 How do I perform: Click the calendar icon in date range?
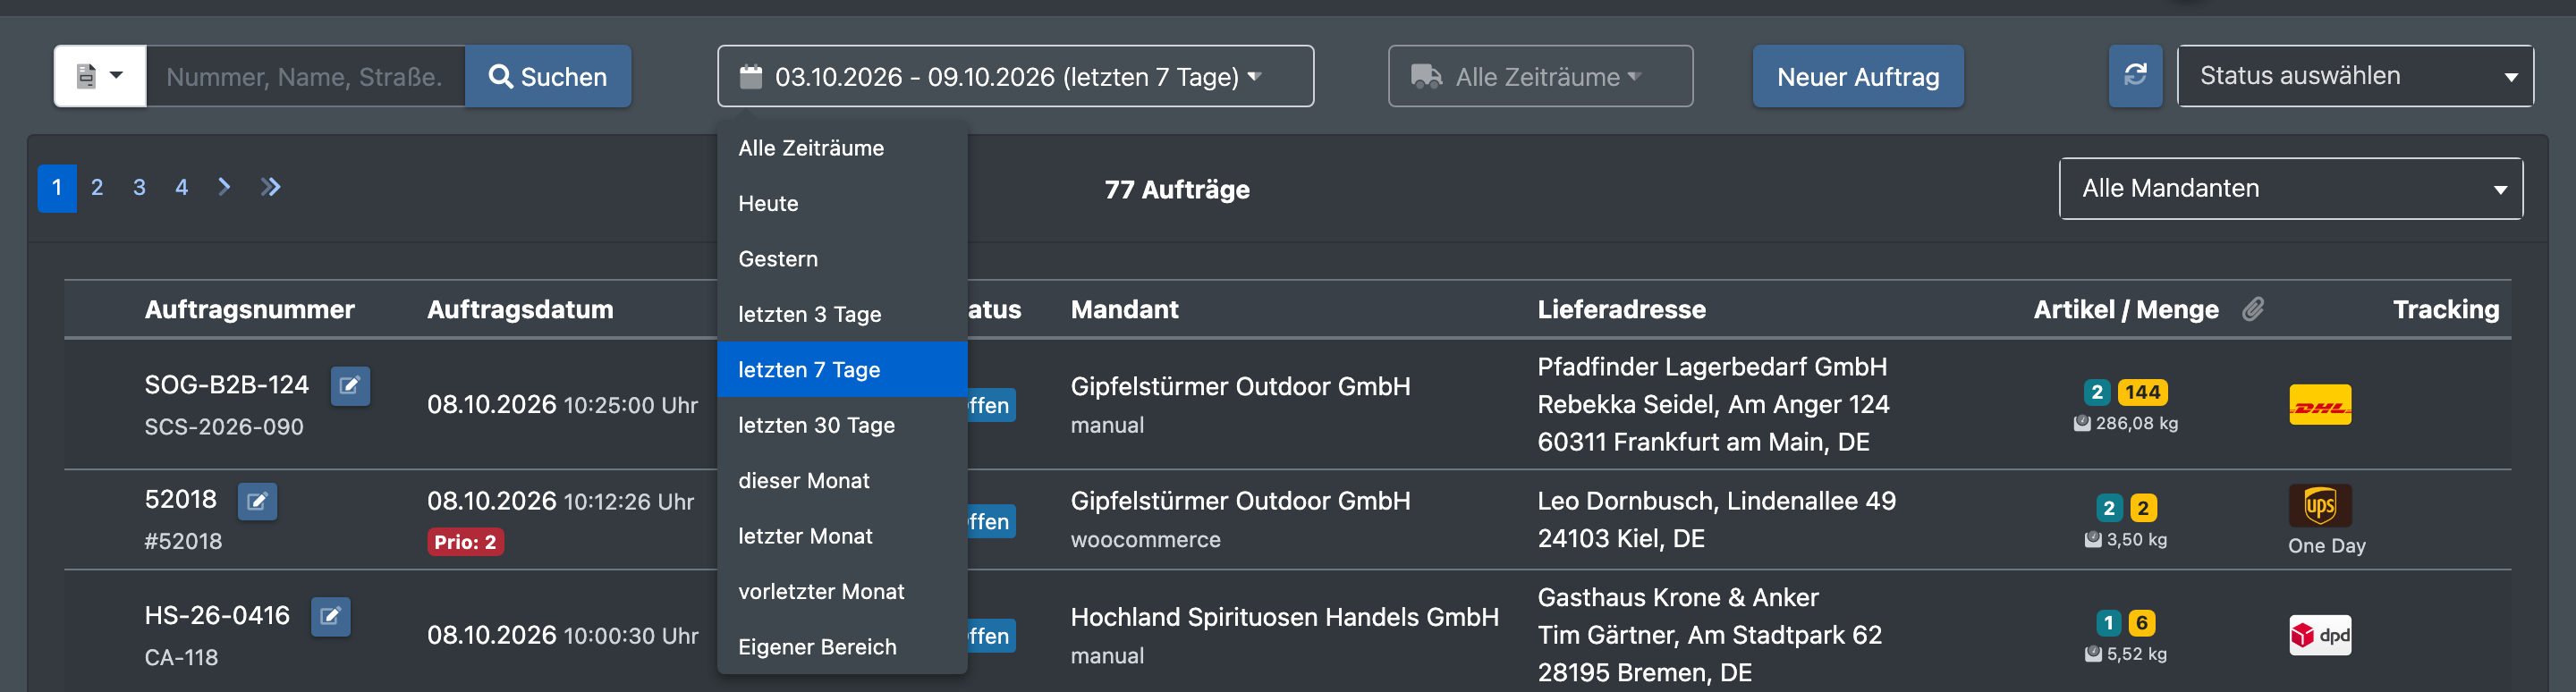coord(751,76)
